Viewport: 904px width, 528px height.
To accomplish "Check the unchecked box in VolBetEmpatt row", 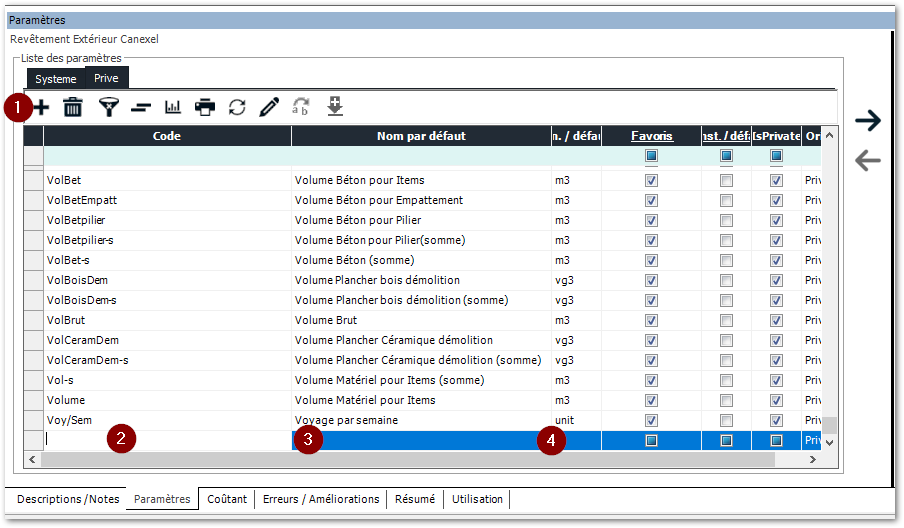I will (x=726, y=200).
